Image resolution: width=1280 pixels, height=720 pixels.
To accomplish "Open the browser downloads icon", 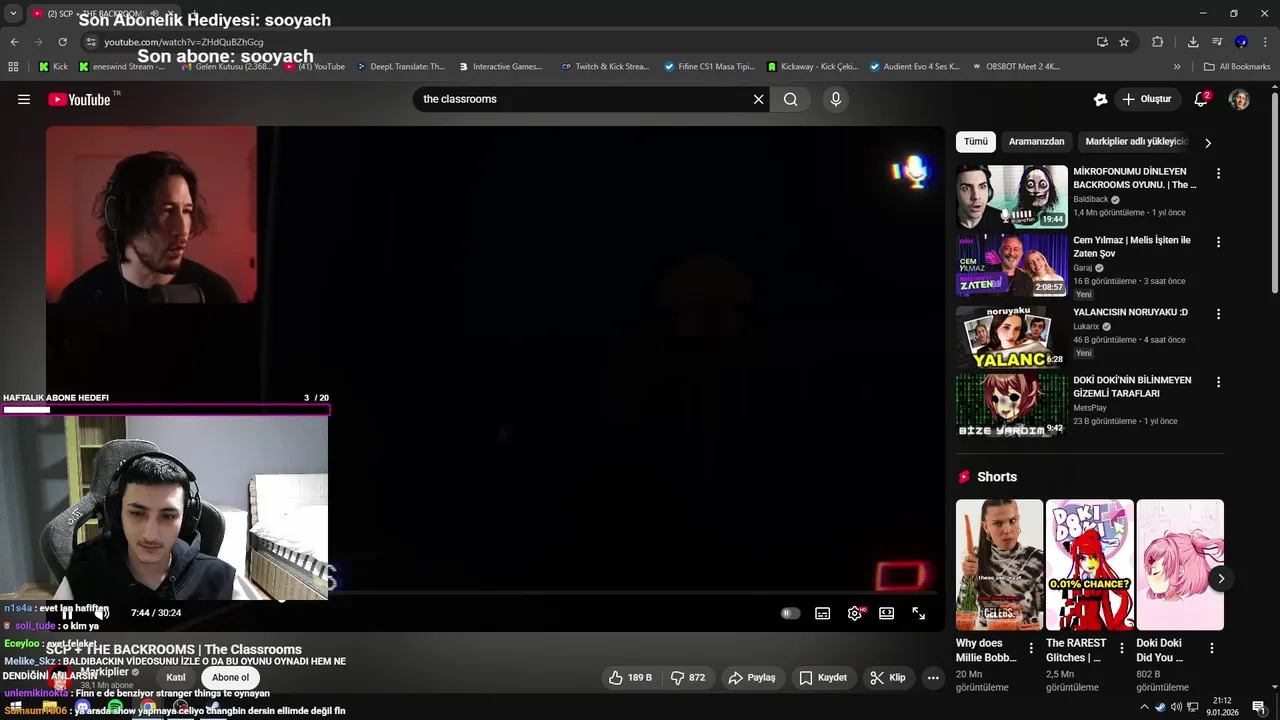I will 1193,42.
